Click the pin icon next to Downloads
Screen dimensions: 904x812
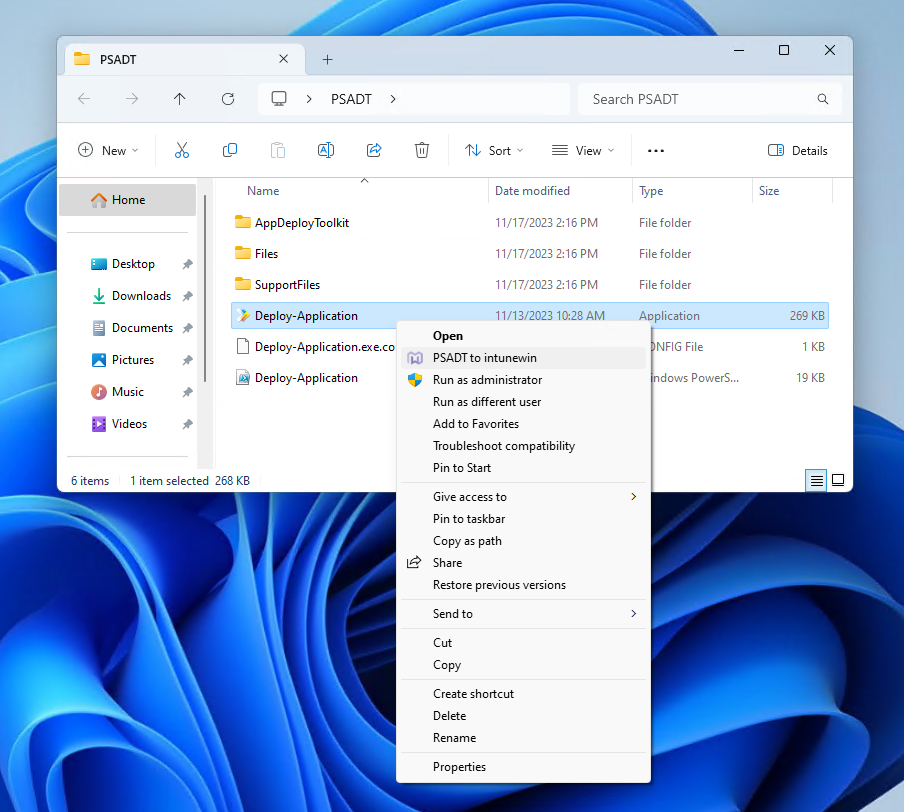[x=187, y=296]
